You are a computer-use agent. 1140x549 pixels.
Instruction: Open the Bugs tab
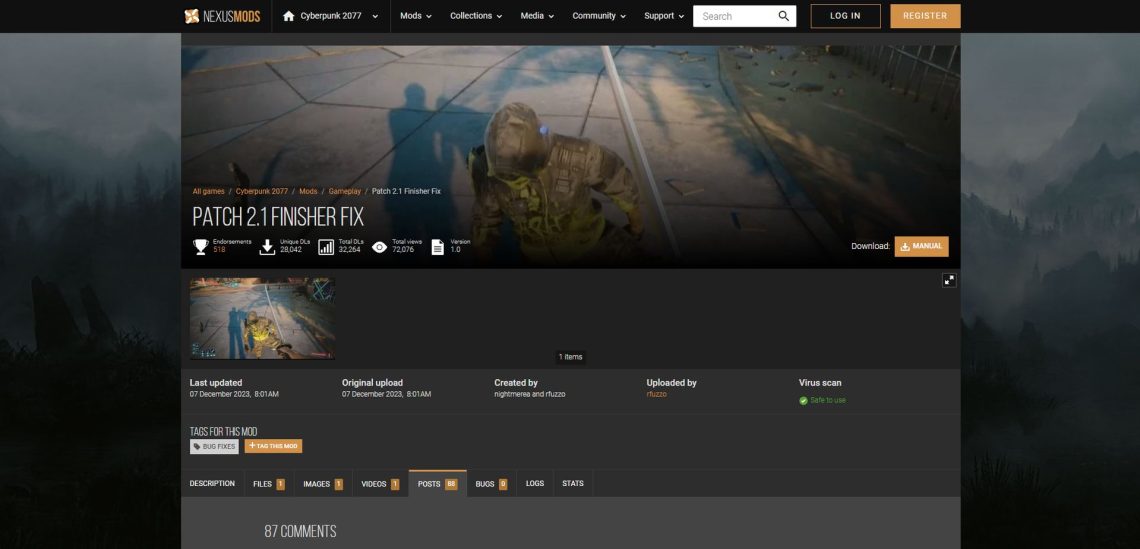[491, 484]
